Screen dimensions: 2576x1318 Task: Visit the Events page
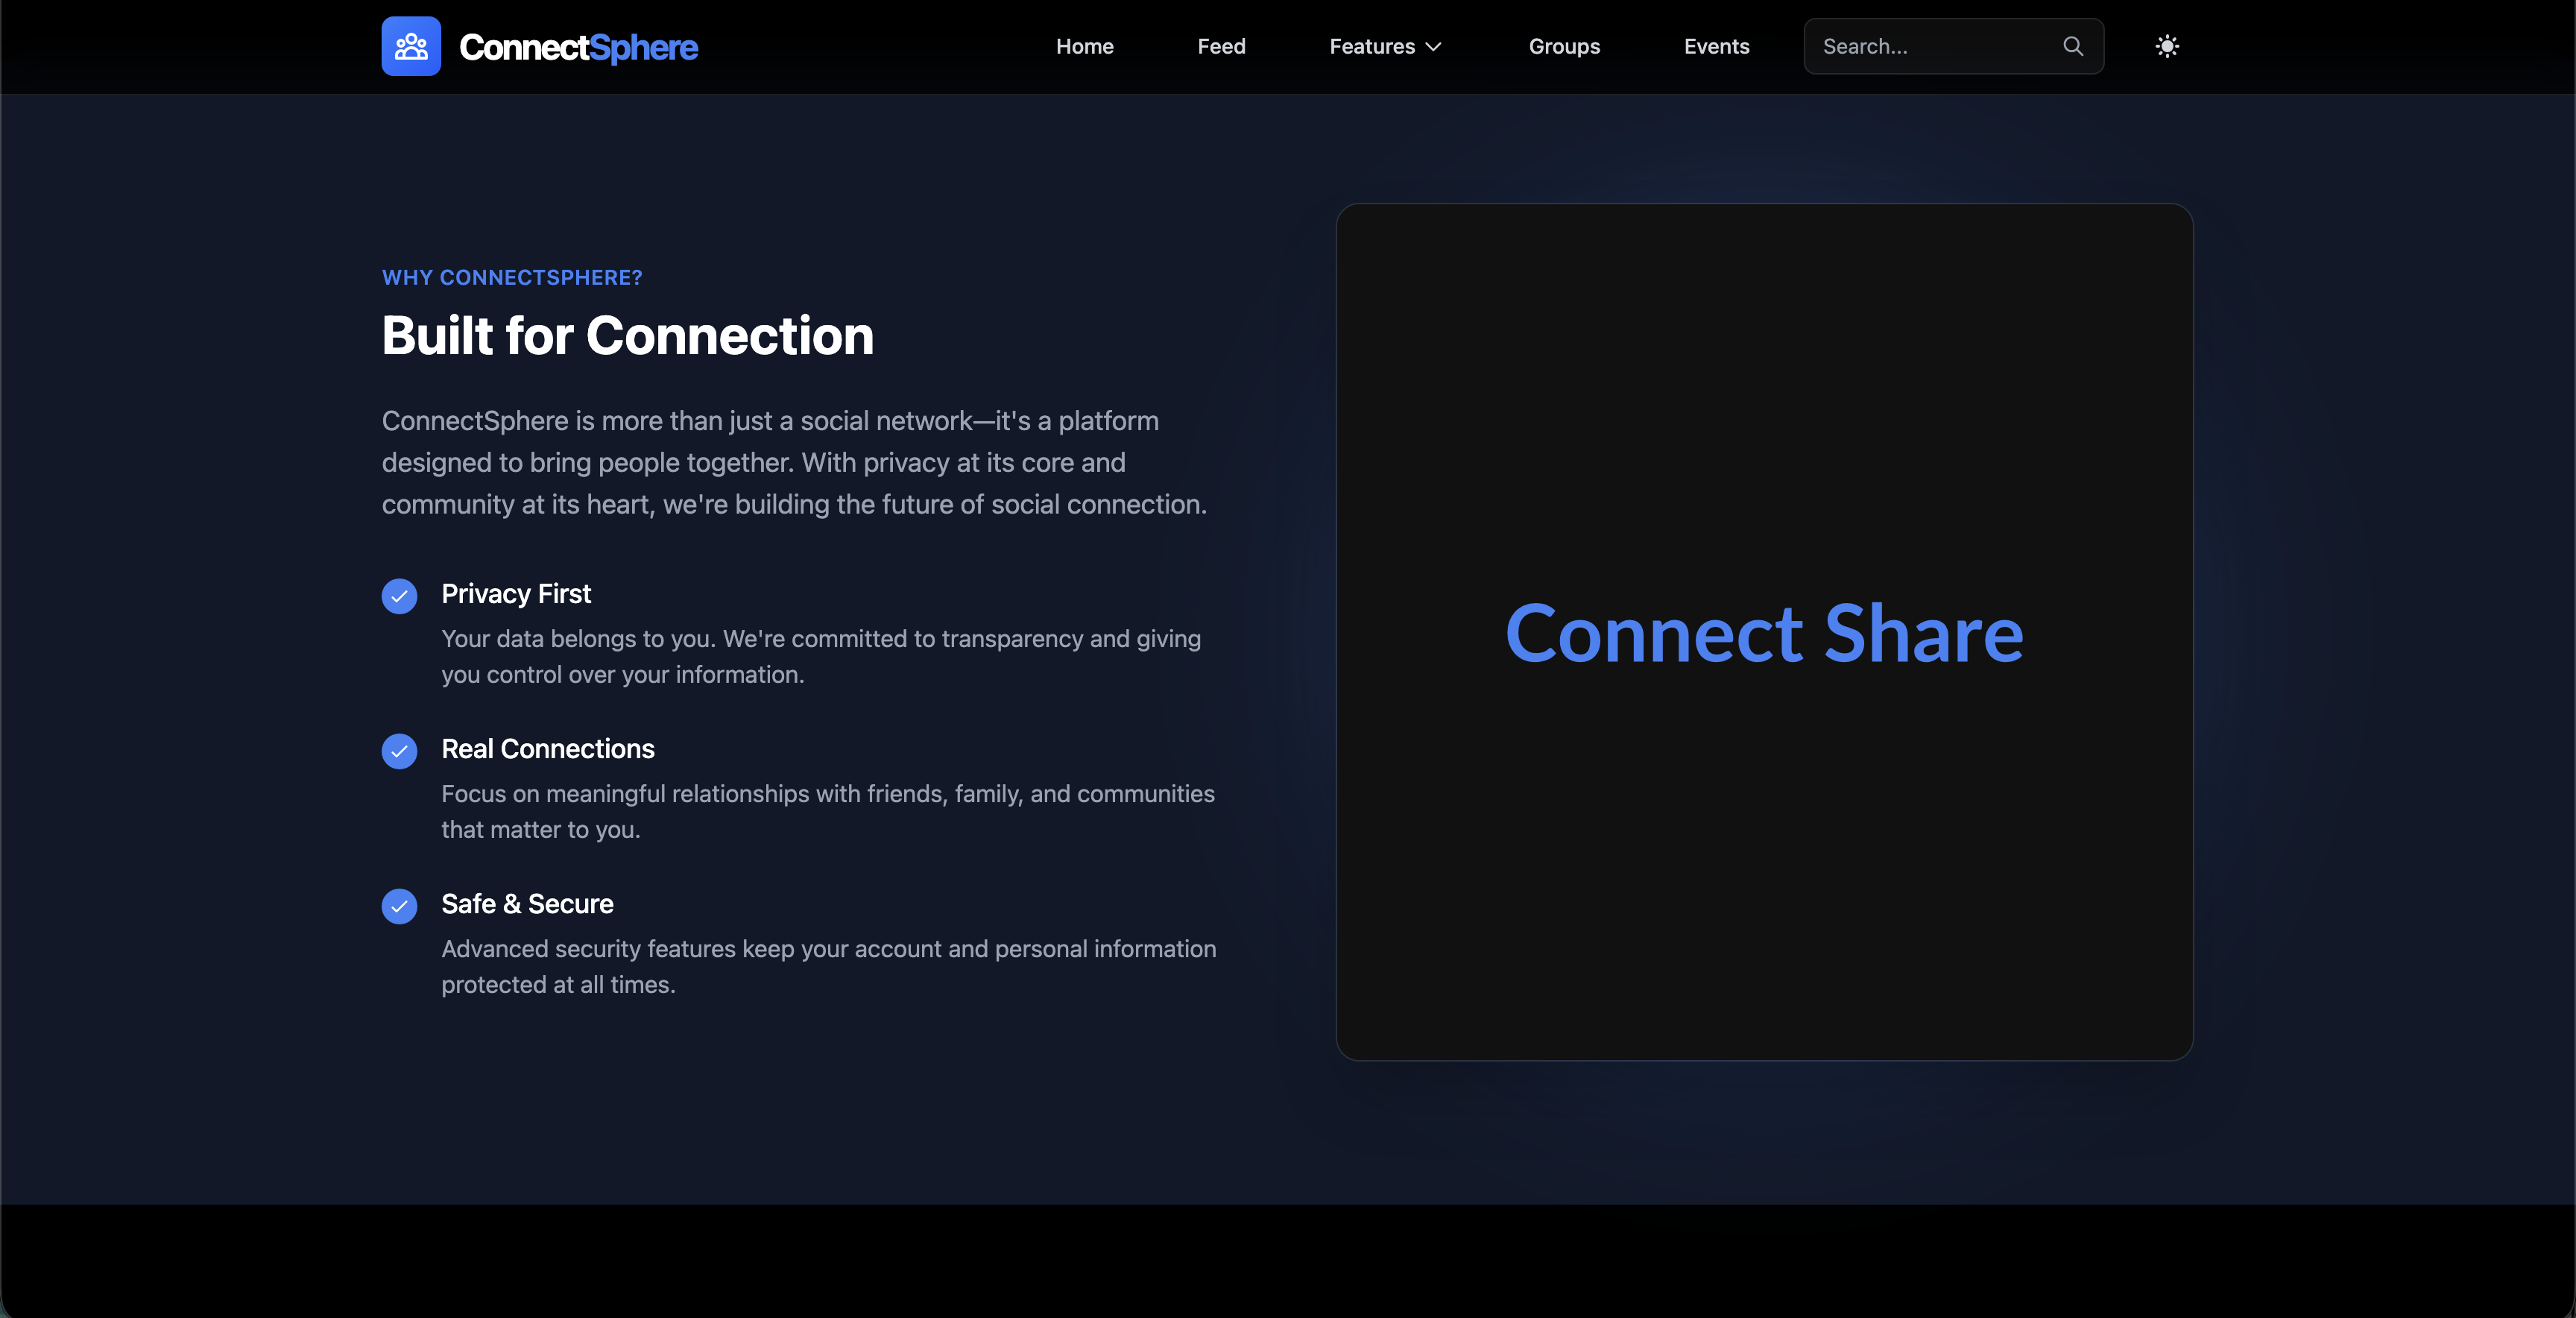point(1716,46)
